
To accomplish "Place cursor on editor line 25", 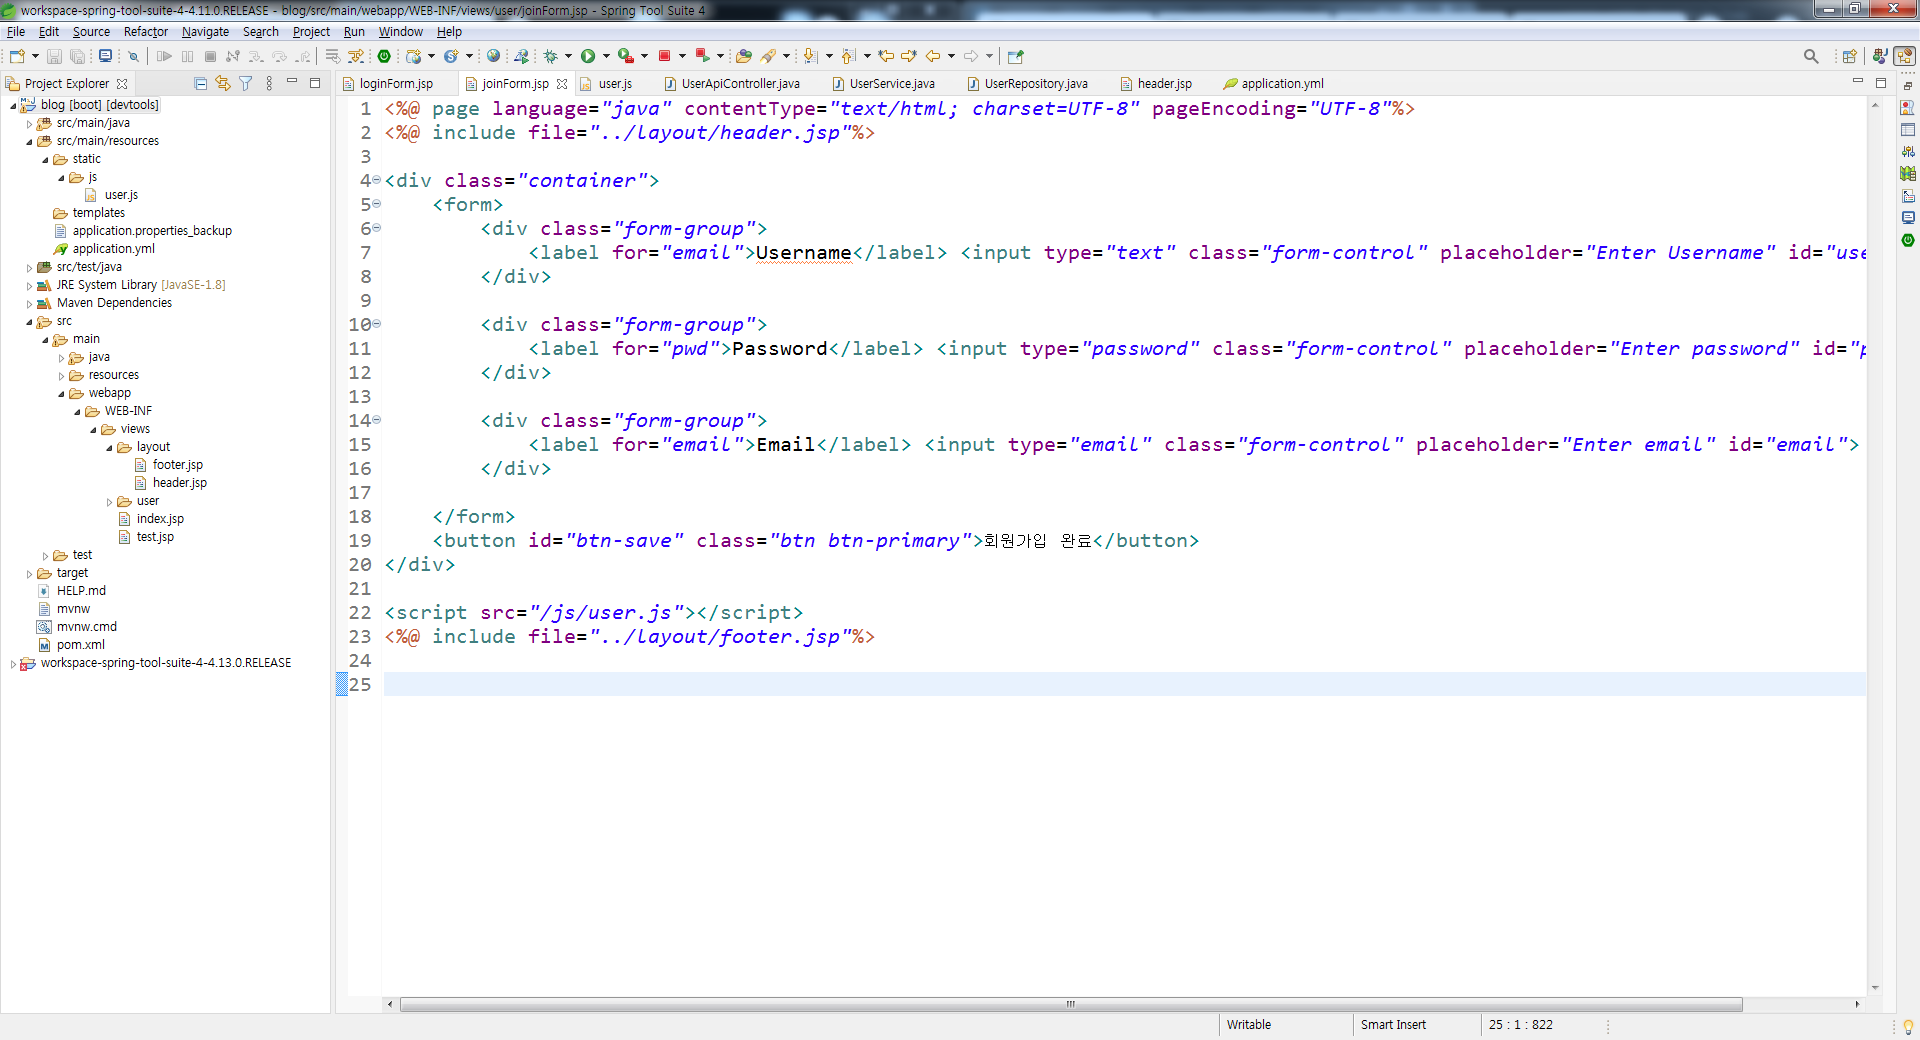I will pyautogui.click(x=1124, y=684).
